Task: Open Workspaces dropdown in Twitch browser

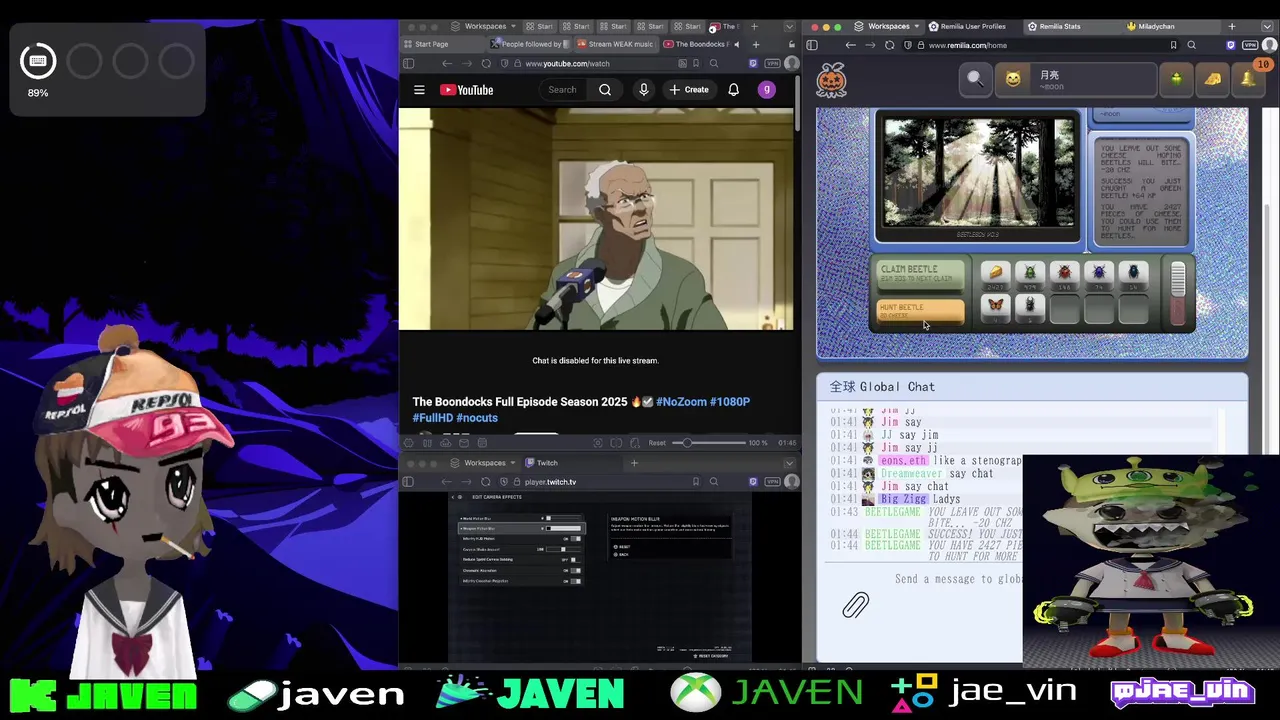Action: click(485, 463)
